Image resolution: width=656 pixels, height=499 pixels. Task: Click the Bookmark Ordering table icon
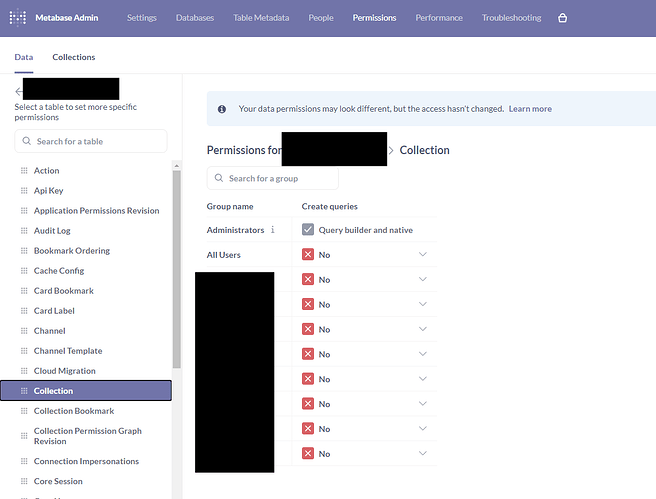tap(24, 251)
